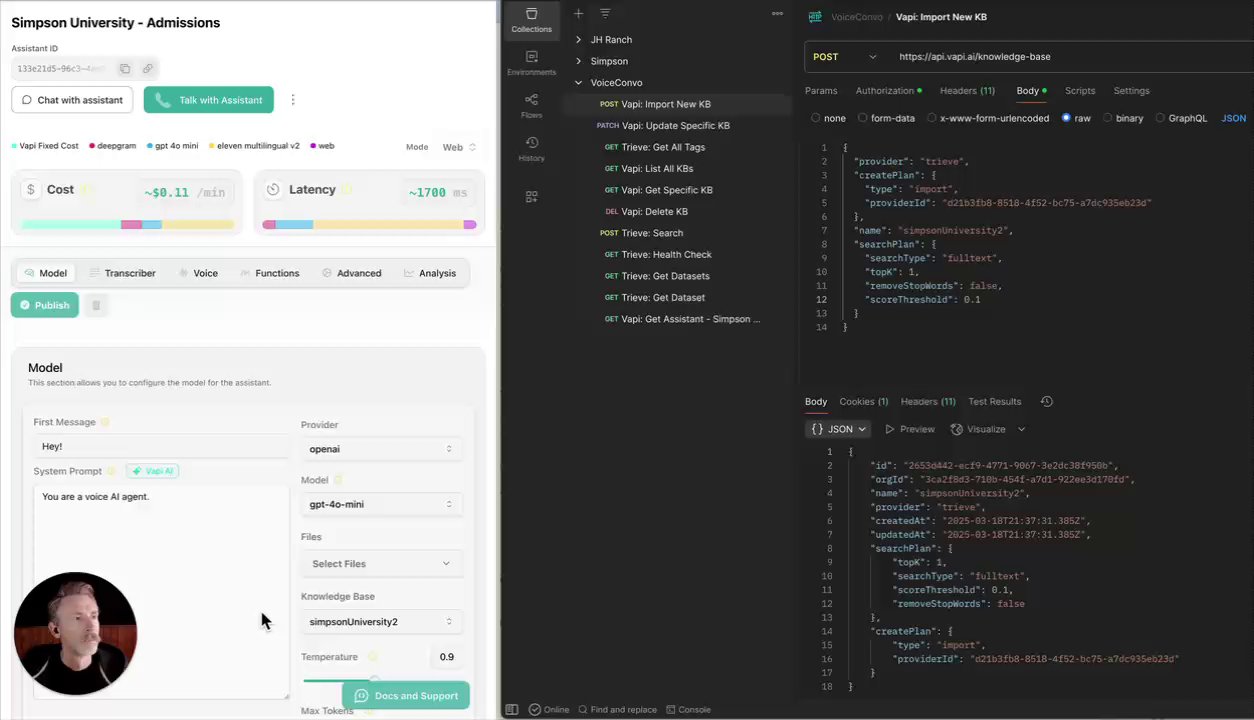This screenshot has width=1254, height=720.
Task: Open the Mode dropdown showing Web
Action: click(x=459, y=147)
